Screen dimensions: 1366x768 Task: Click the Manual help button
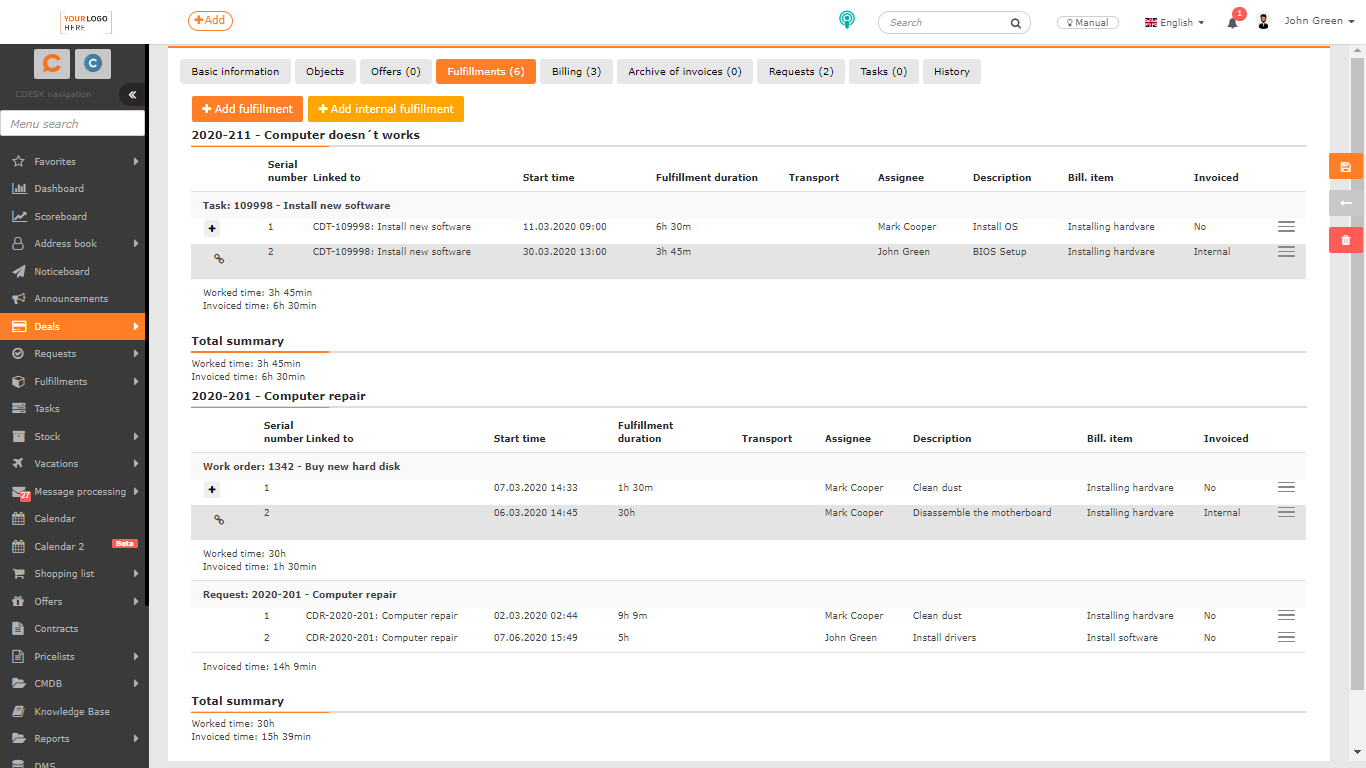pyautogui.click(x=1088, y=22)
